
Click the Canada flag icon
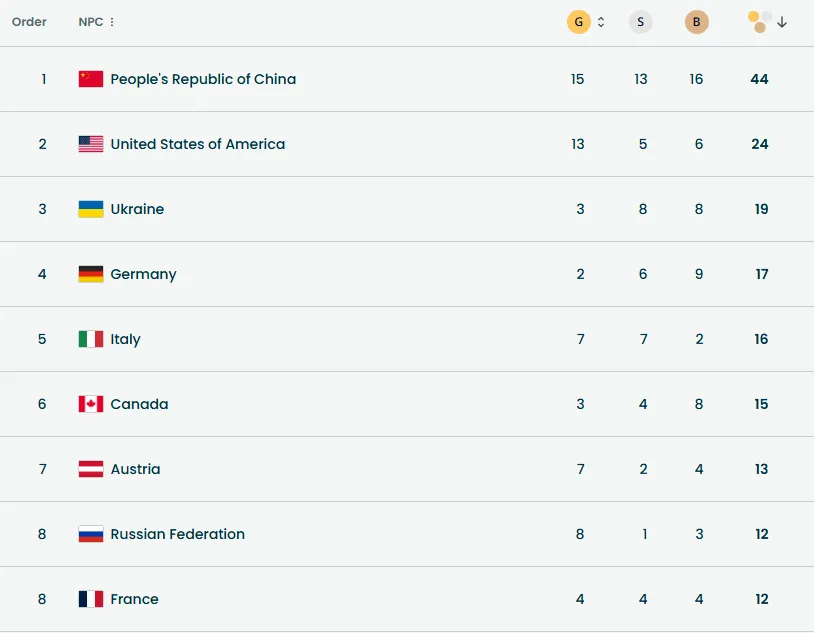pos(91,404)
